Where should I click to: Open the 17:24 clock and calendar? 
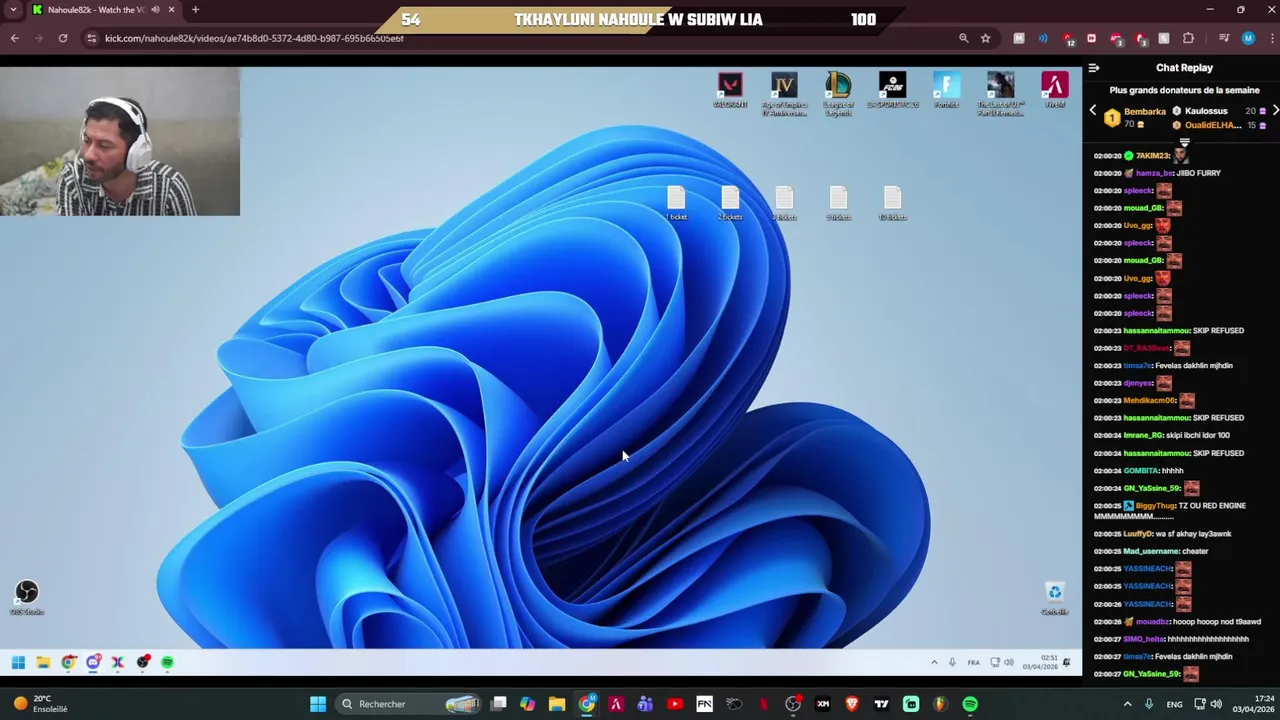1252,704
